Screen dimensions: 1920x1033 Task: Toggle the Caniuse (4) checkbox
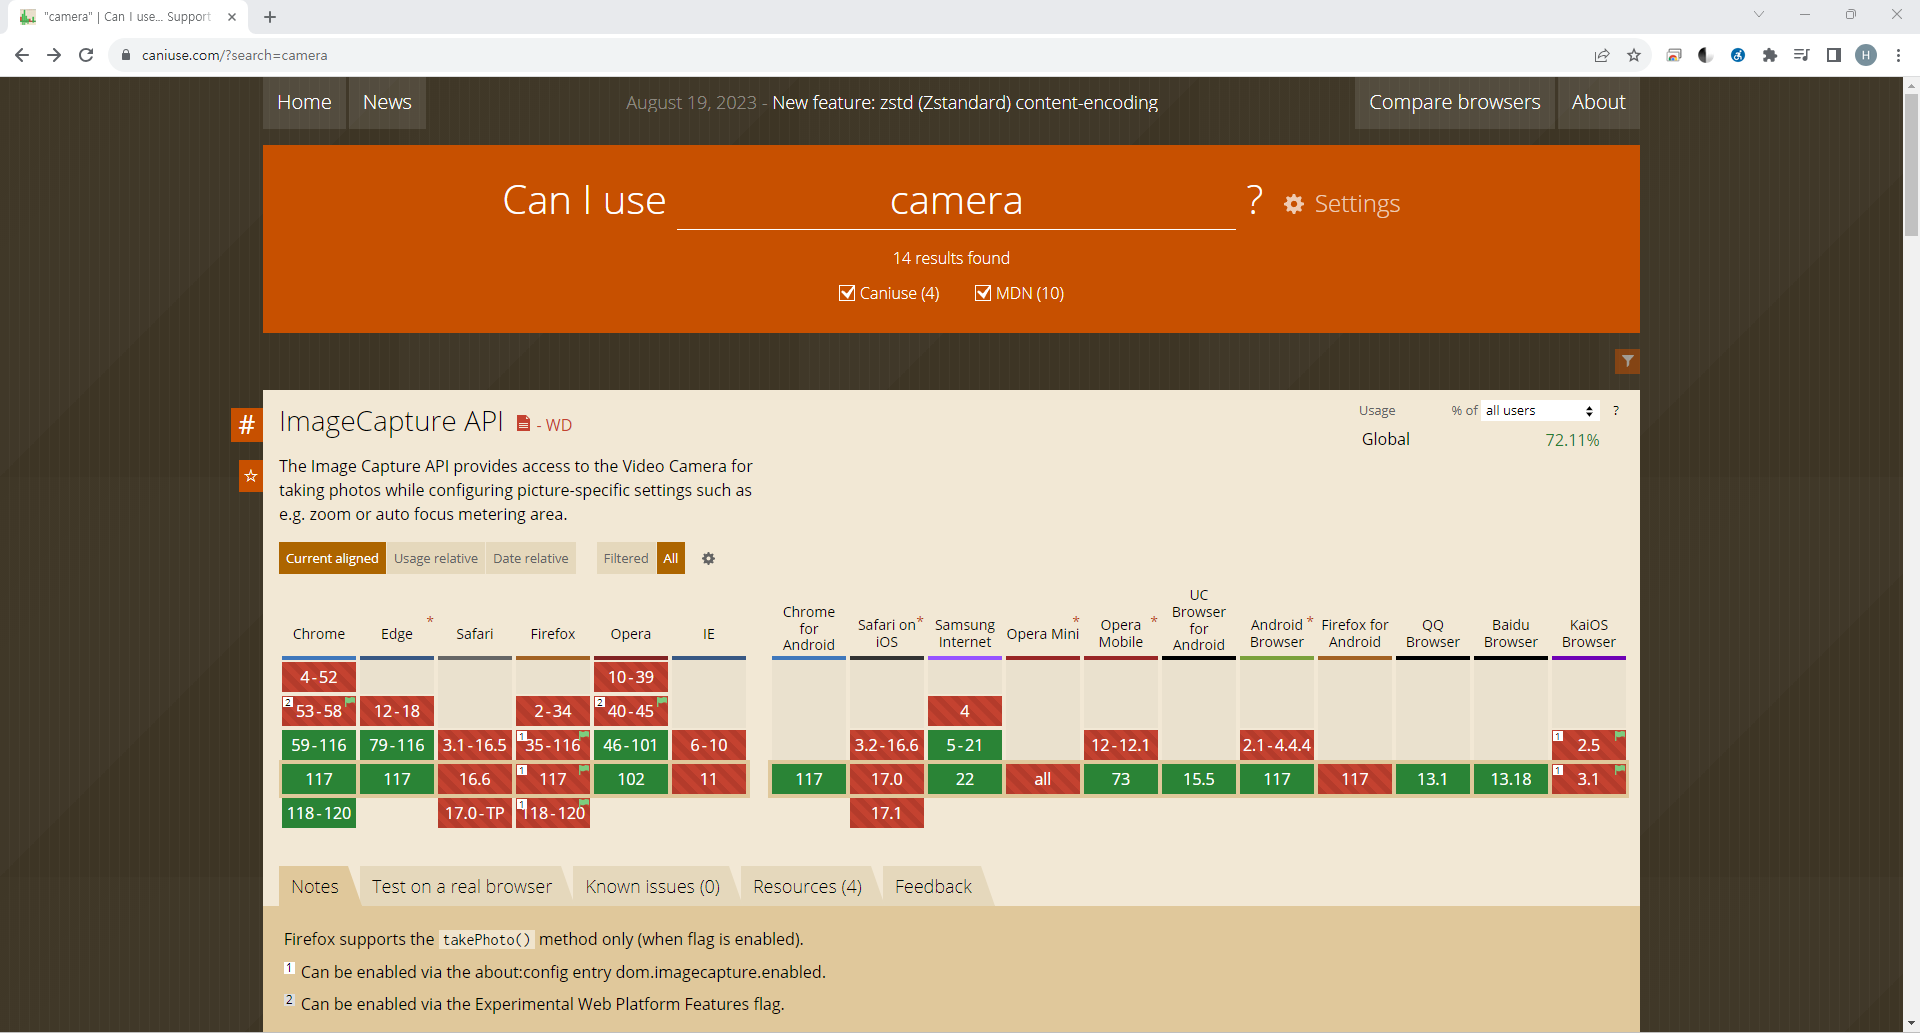[847, 293]
